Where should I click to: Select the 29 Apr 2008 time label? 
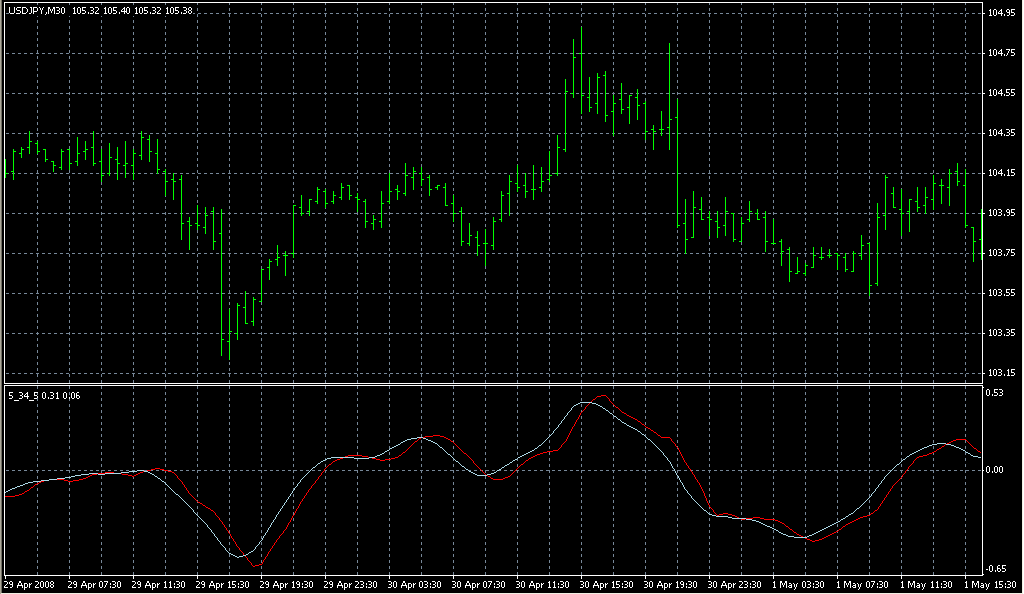click(x=28, y=583)
